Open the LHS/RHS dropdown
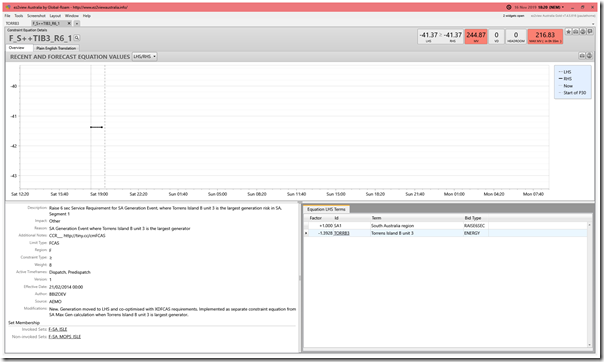 point(144,56)
